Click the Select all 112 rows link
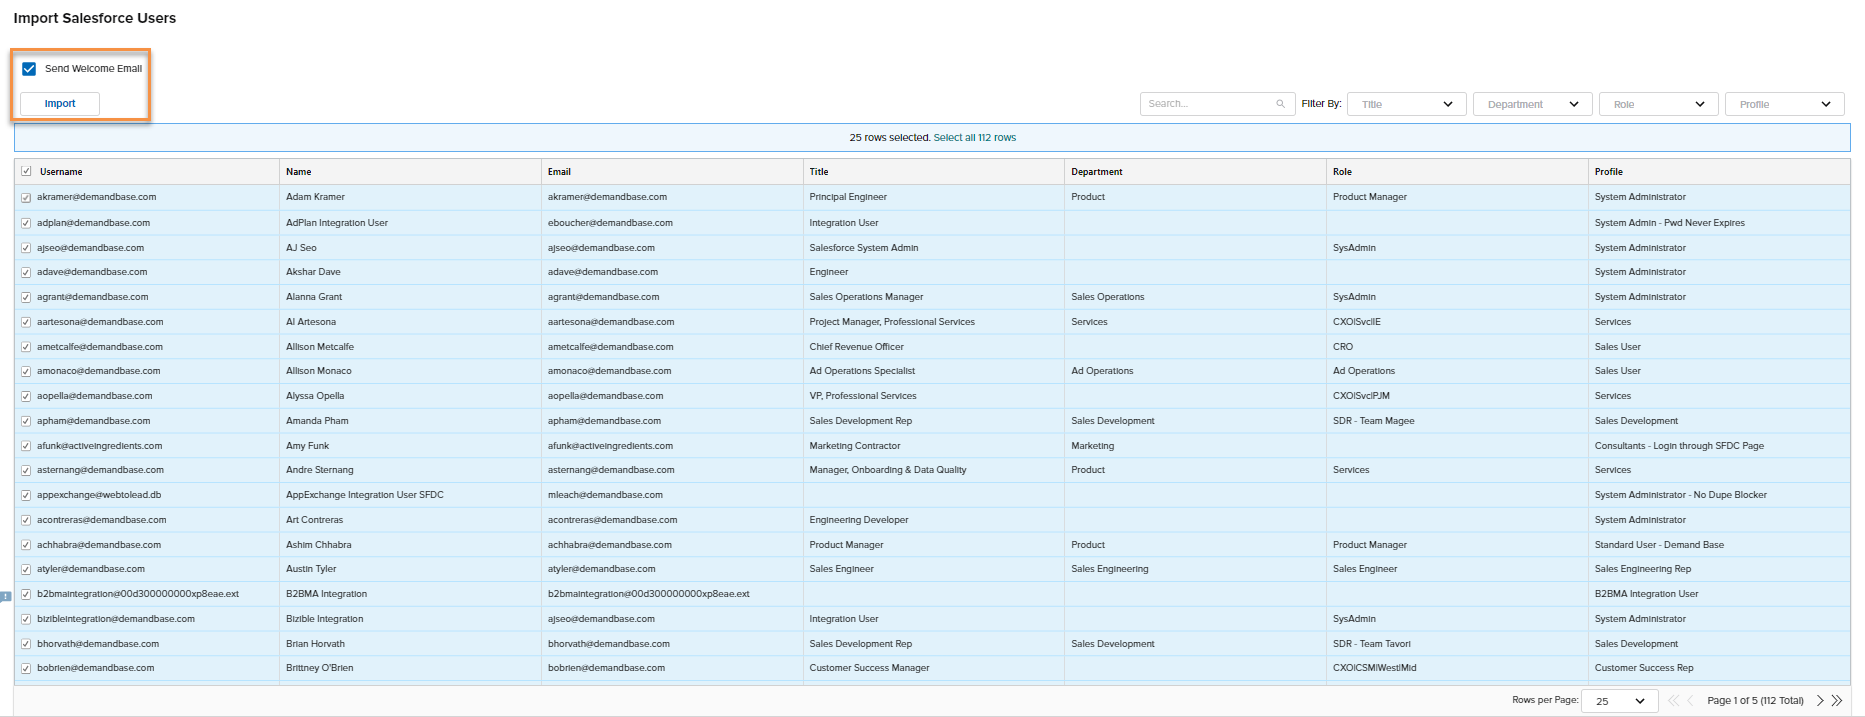The height and width of the screenshot is (717, 1865). (975, 138)
